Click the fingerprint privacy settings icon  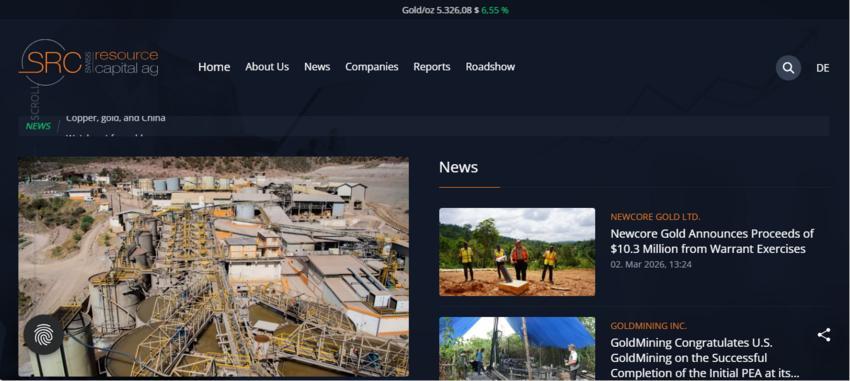pyautogui.click(x=43, y=334)
